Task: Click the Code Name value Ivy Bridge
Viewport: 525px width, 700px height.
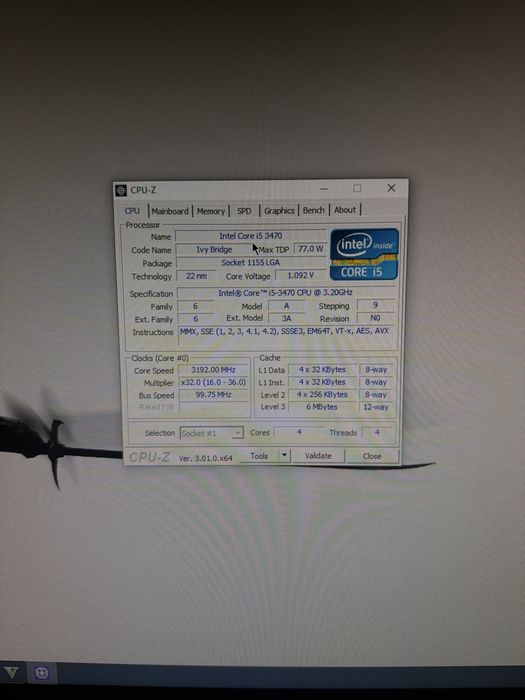Action: pyautogui.click(x=214, y=250)
